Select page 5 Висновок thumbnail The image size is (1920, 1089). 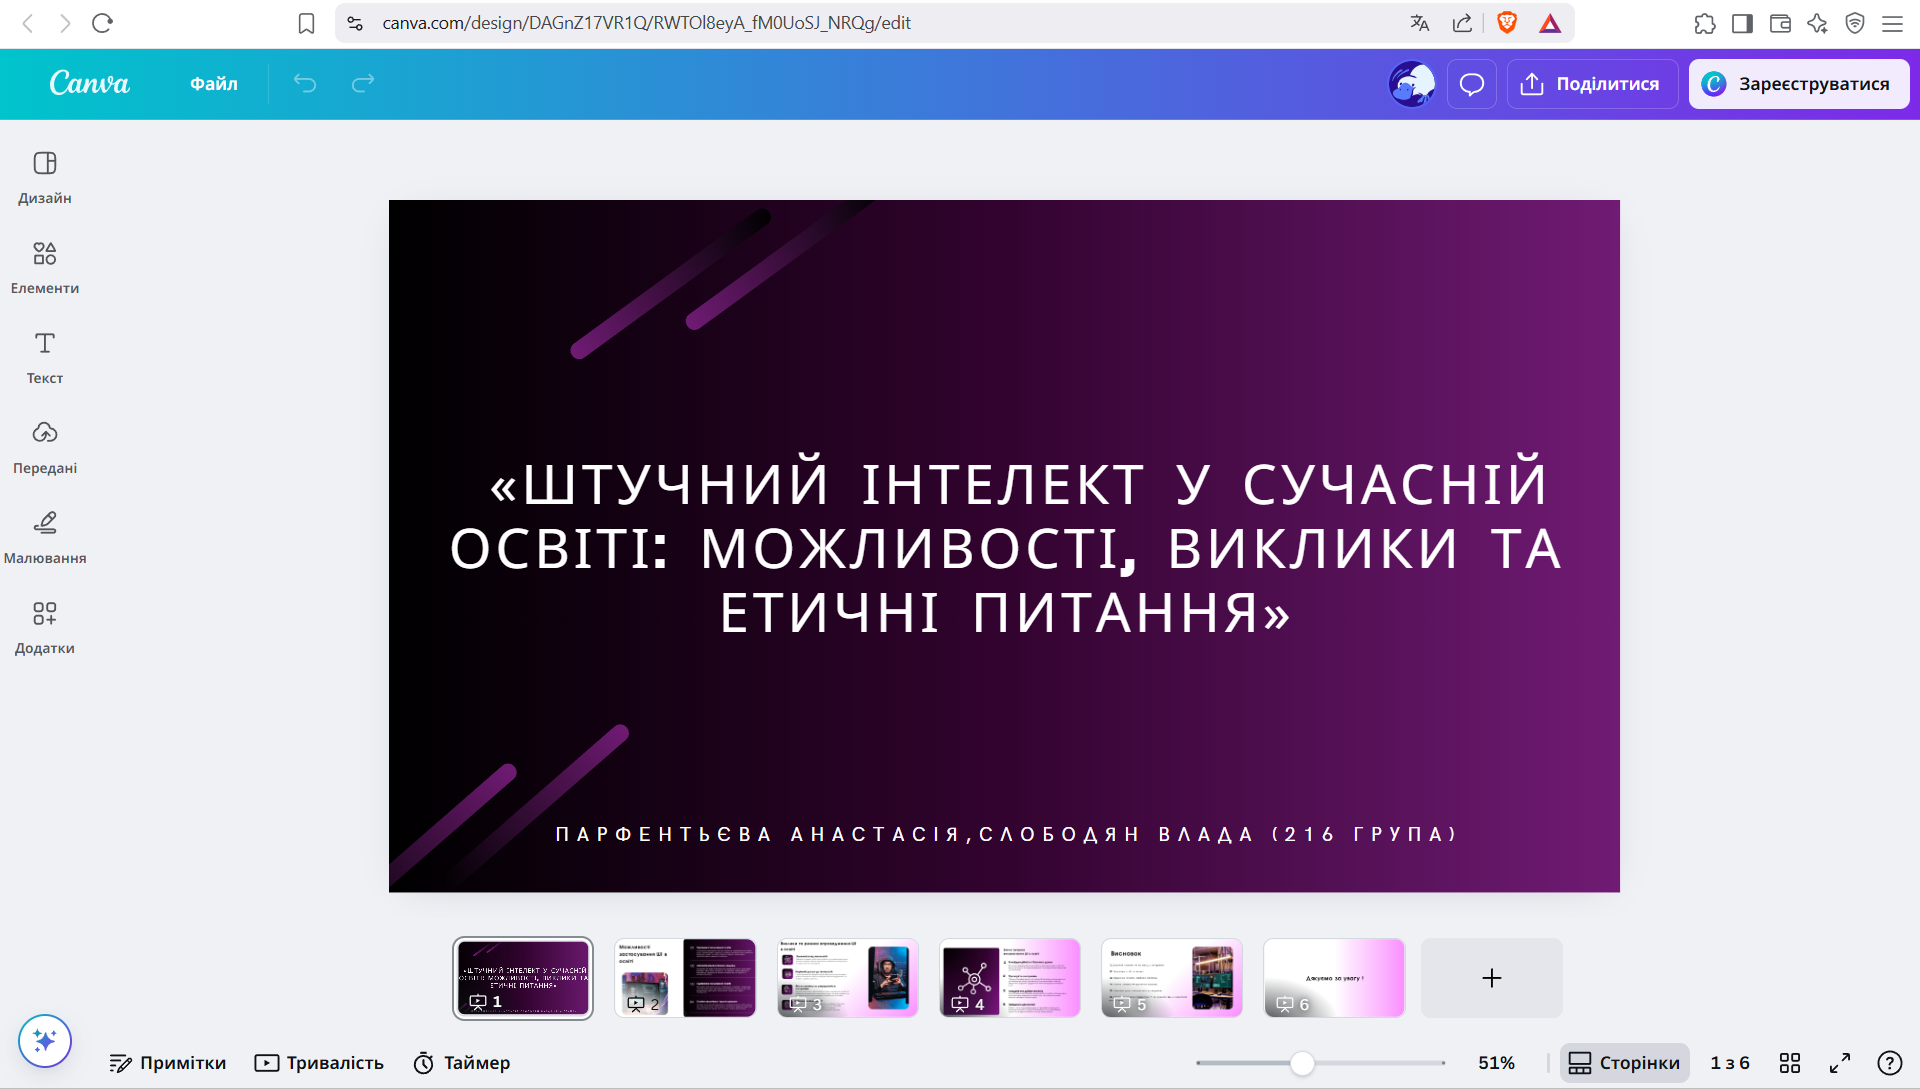[x=1172, y=978]
